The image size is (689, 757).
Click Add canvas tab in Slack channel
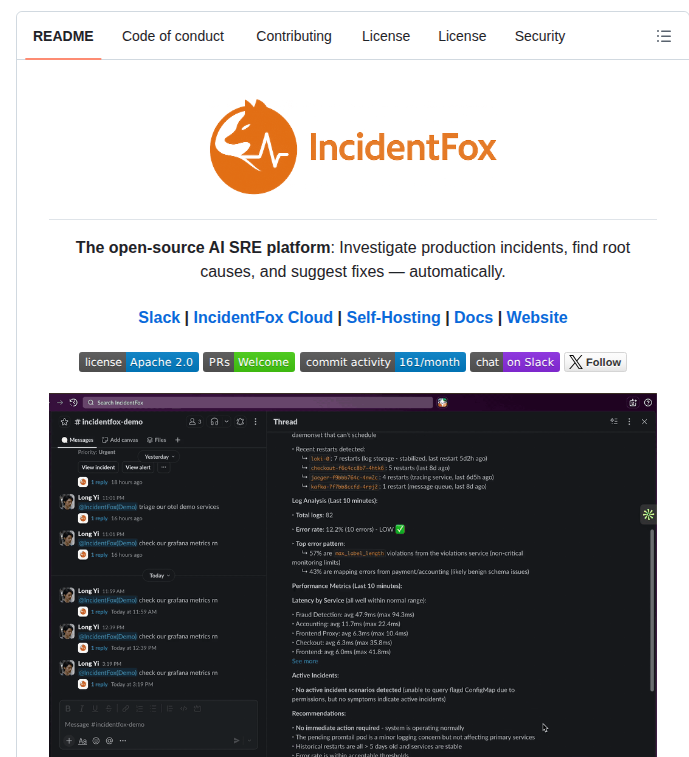coord(120,440)
